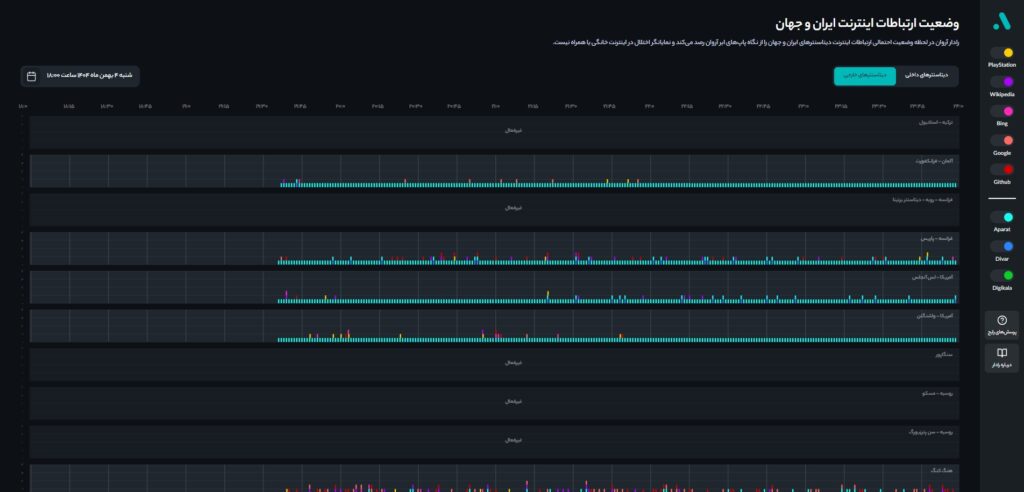Image resolution: width=1024 pixels, height=492 pixels.
Task: Click the calendar icon in the date box
Action: 31,76
